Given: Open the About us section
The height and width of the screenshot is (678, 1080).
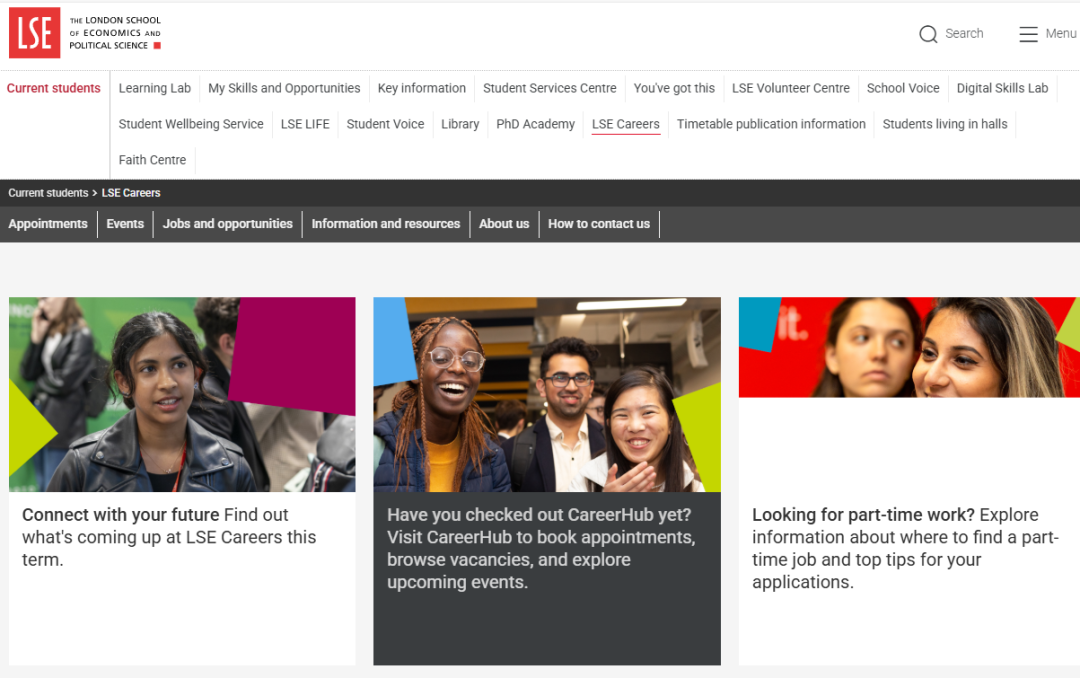Looking at the screenshot, I should 504,224.
